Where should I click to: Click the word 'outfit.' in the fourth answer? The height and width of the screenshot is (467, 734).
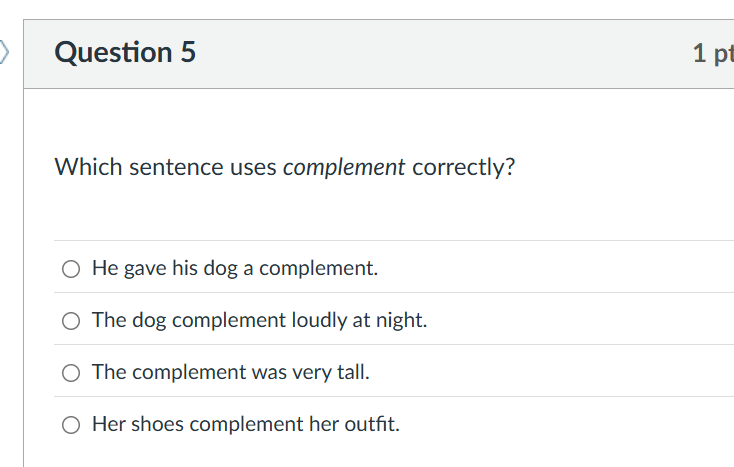(370, 425)
